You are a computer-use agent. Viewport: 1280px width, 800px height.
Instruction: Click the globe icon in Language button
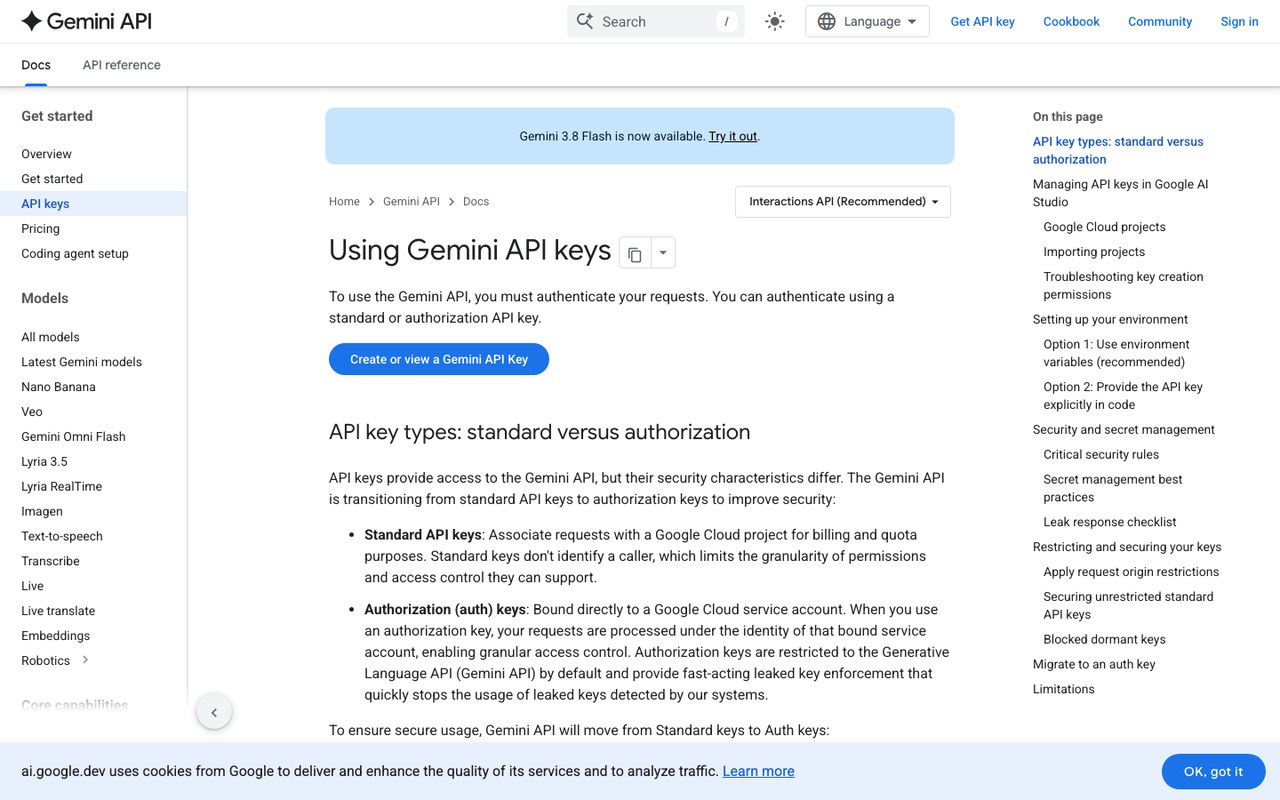(x=826, y=21)
